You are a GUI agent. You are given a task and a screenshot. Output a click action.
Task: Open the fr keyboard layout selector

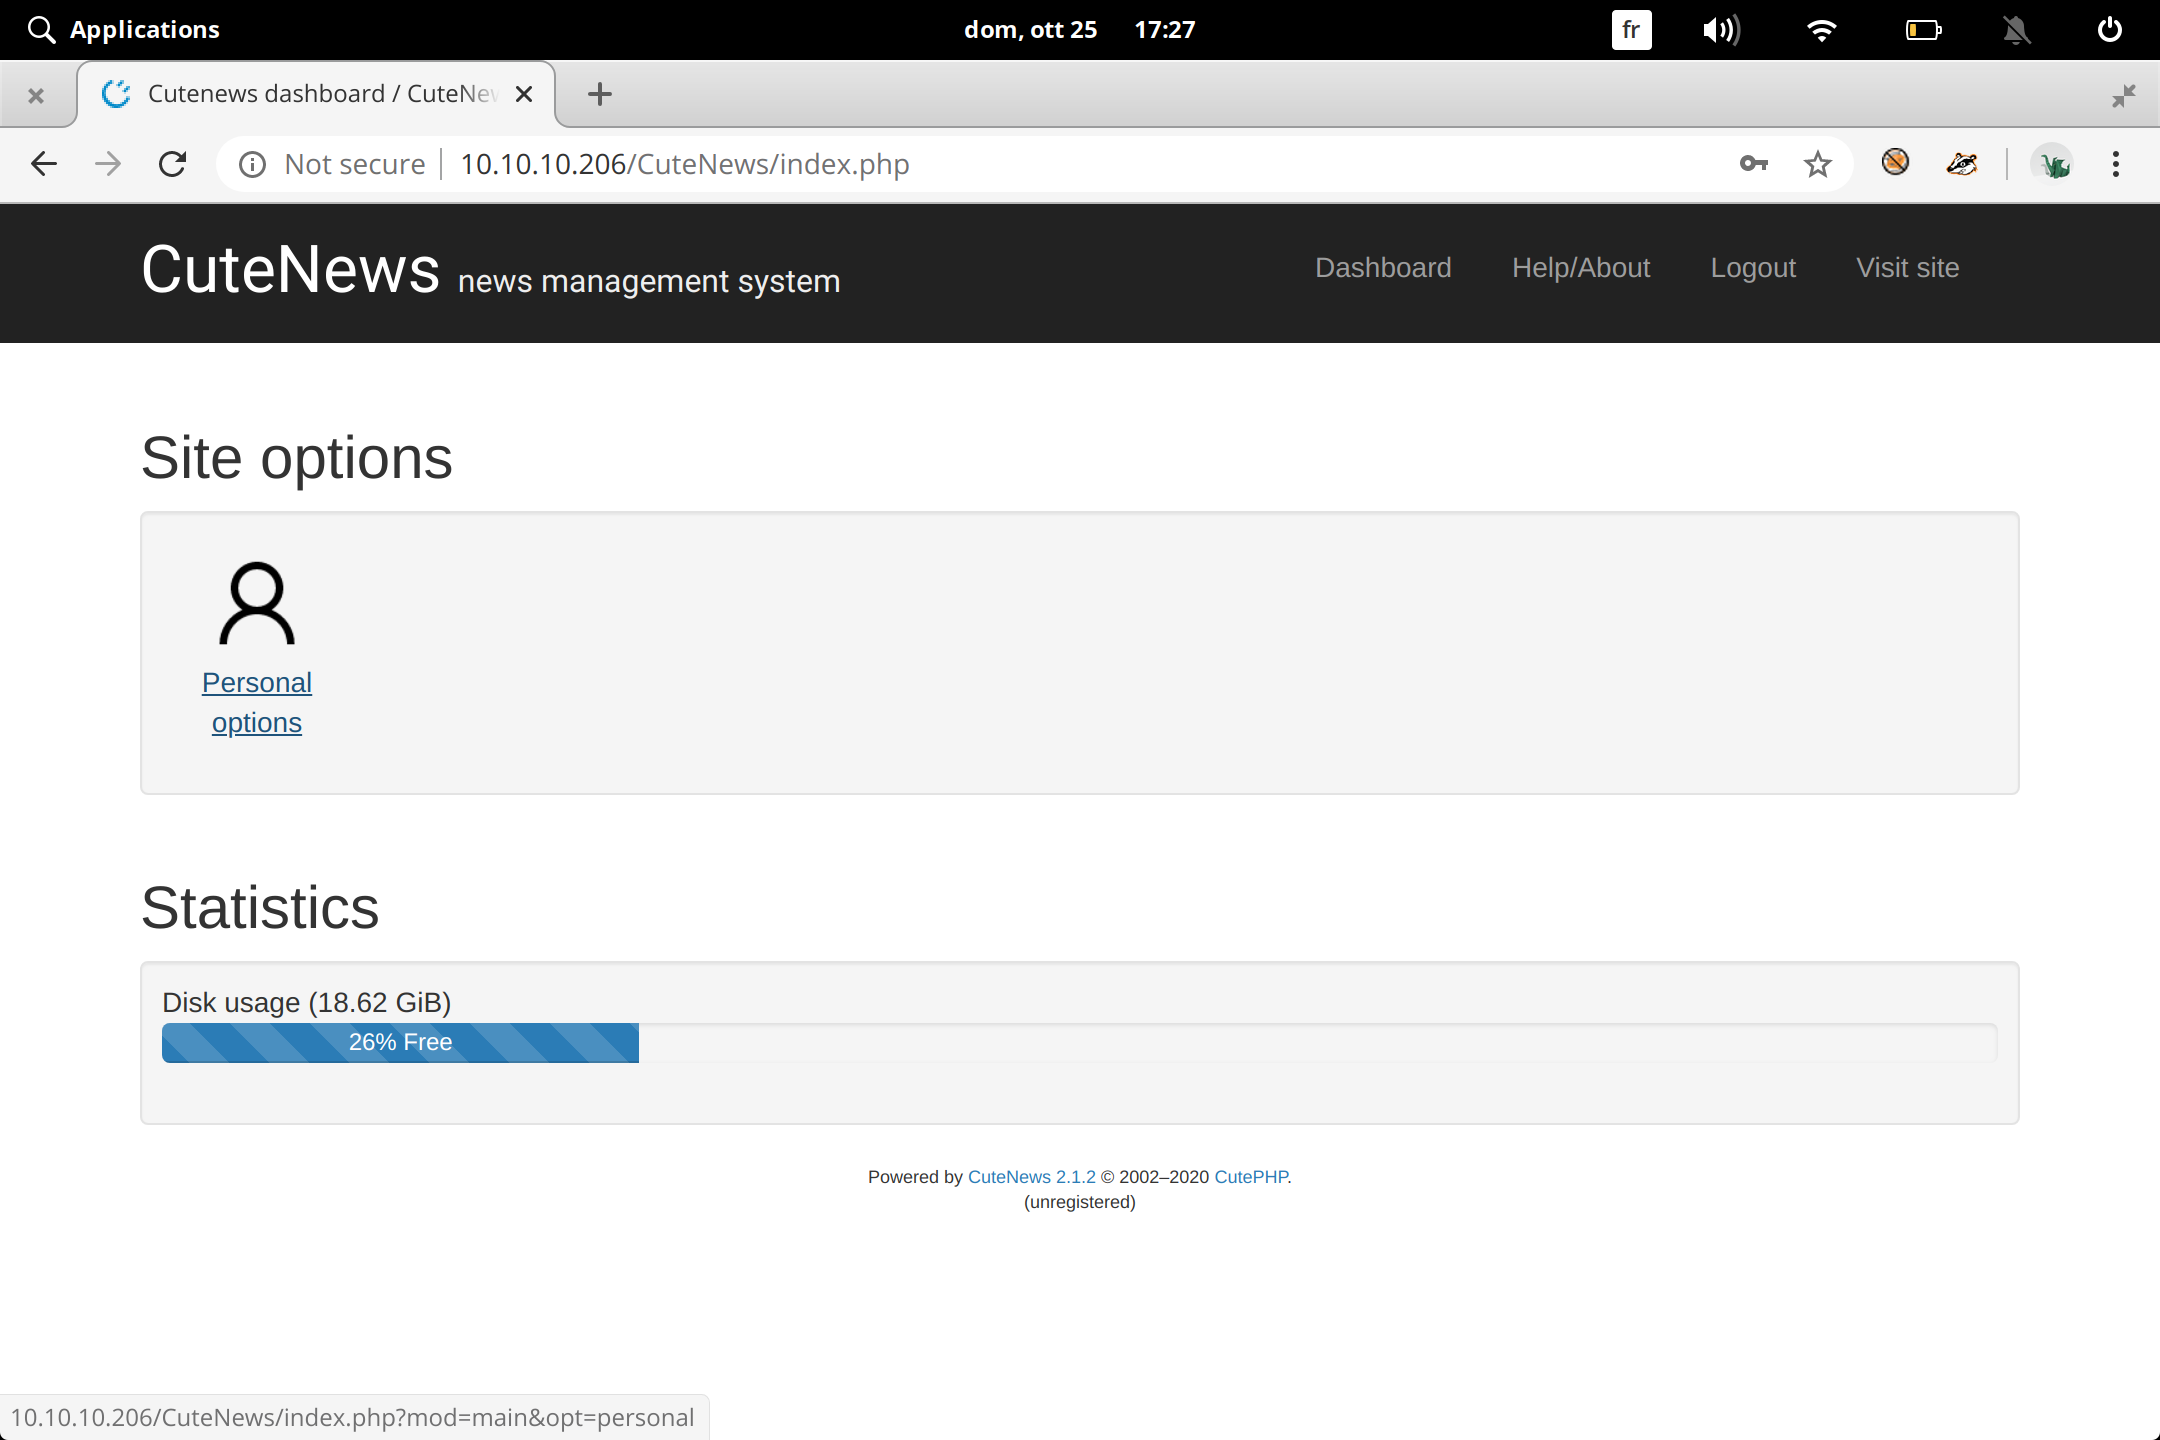pyautogui.click(x=1631, y=30)
